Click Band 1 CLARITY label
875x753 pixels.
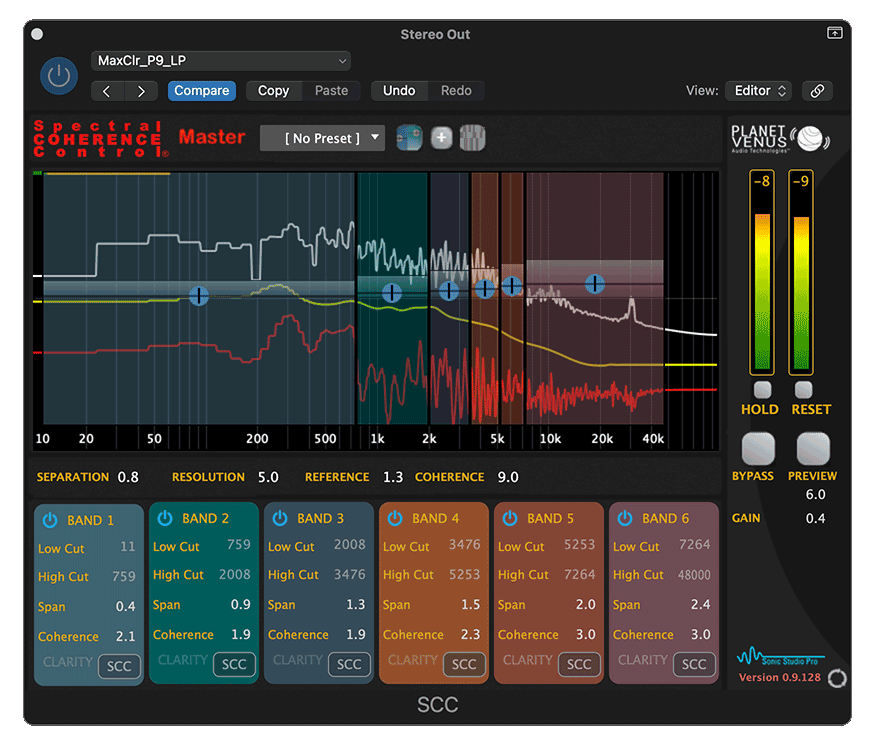68,662
